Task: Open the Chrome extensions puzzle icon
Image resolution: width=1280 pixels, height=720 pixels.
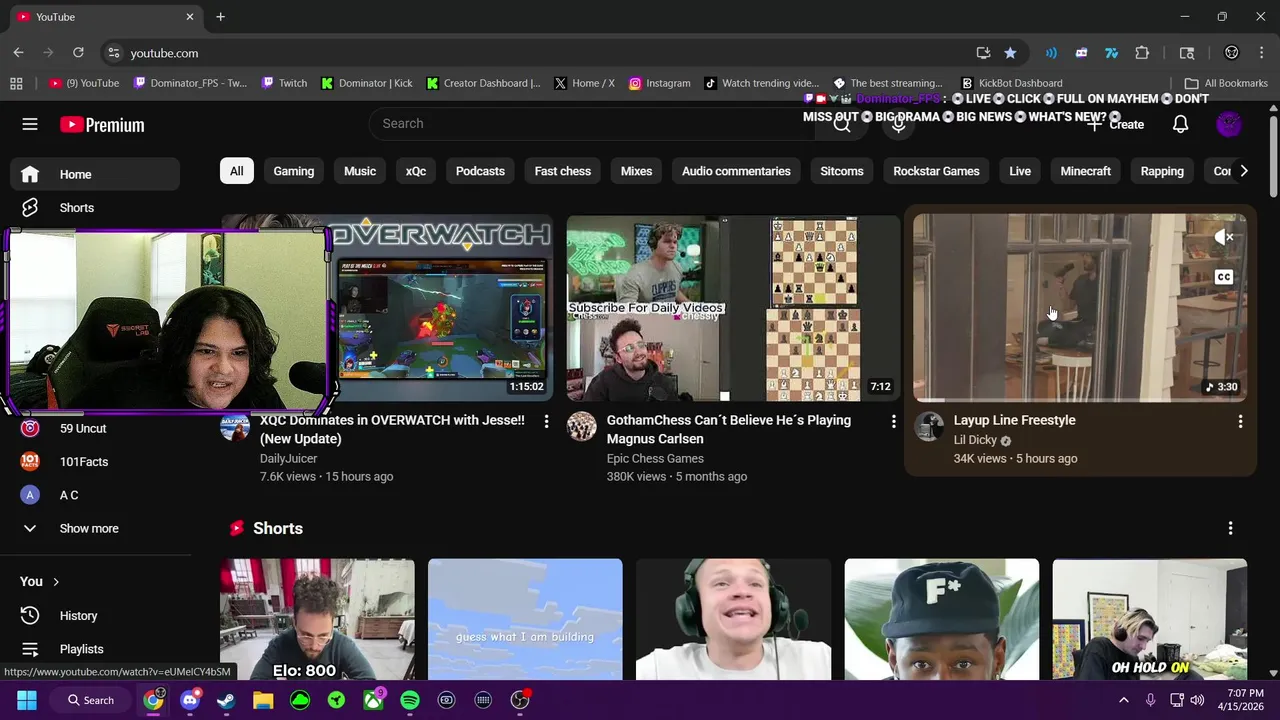Action: point(1142,53)
